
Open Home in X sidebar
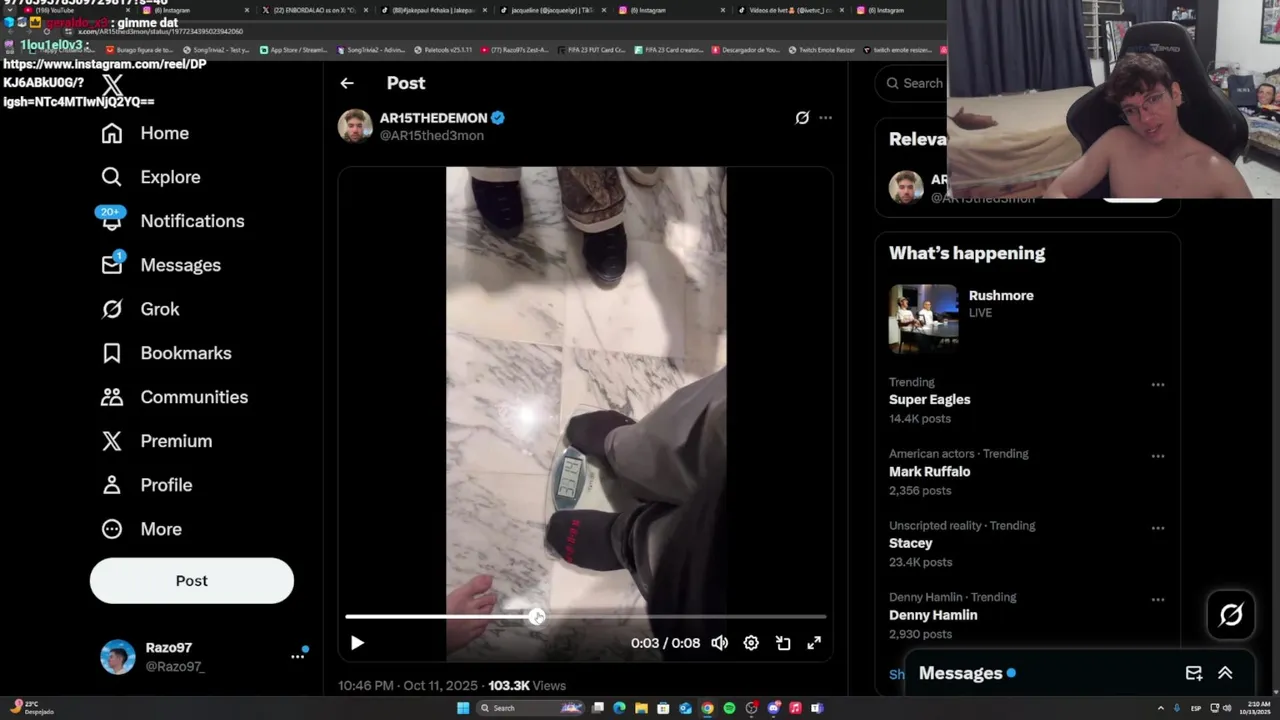[145, 133]
